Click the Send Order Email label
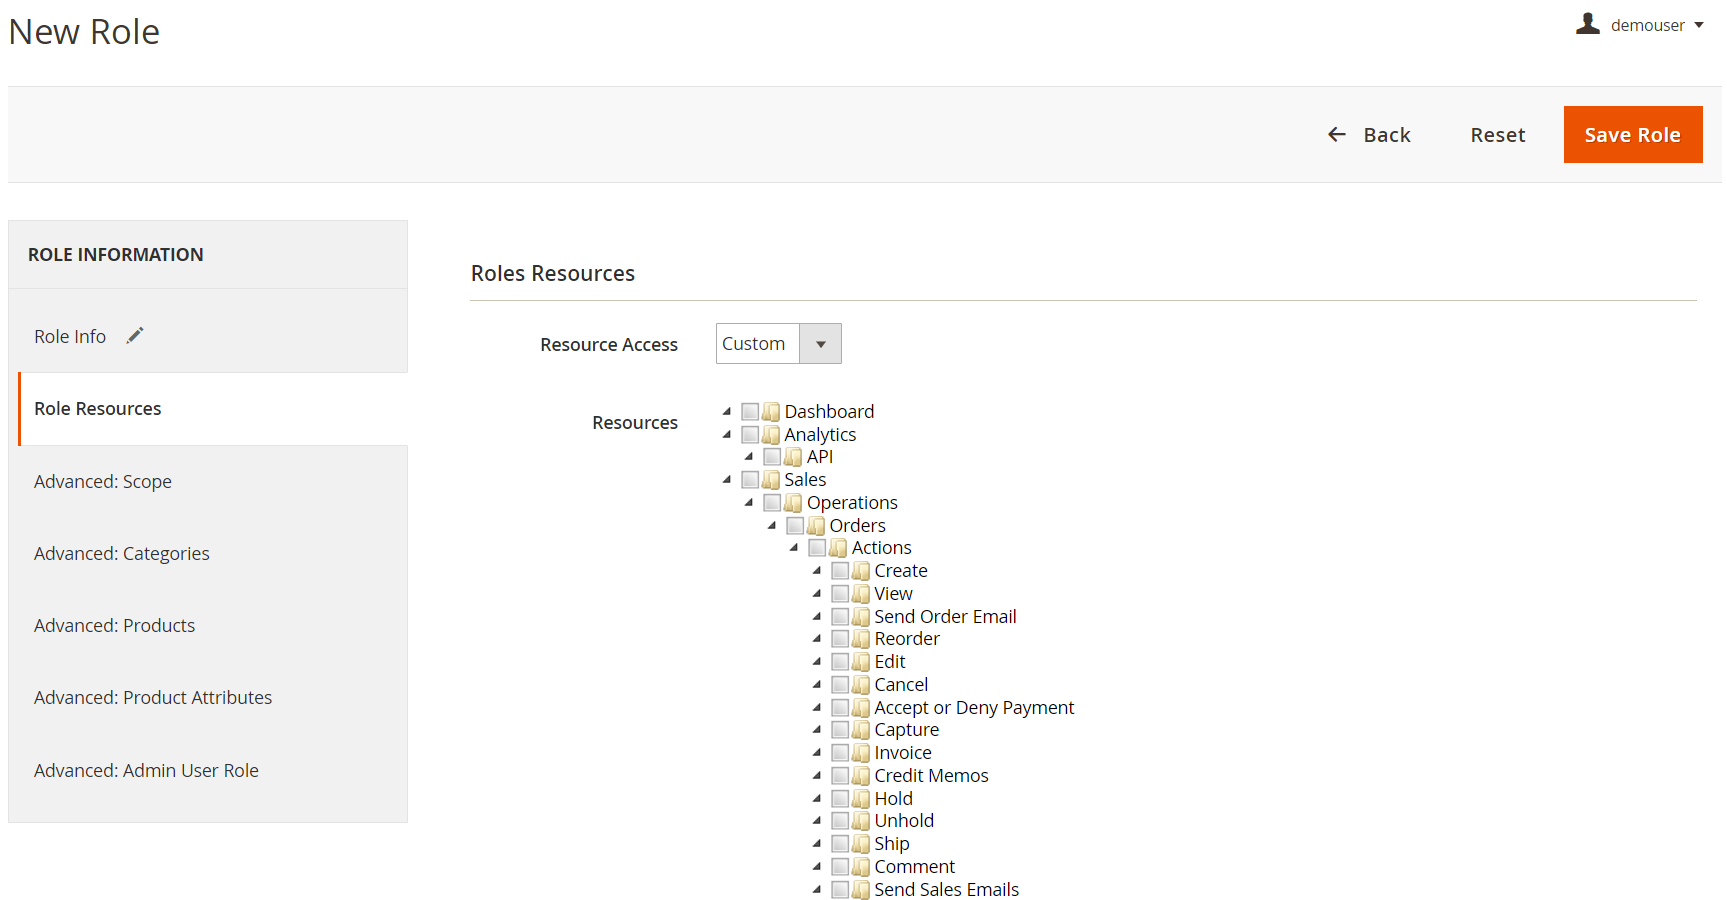Image resolution: width=1727 pixels, height=900 pixels. pyautogui.click(x=945, y=617)
